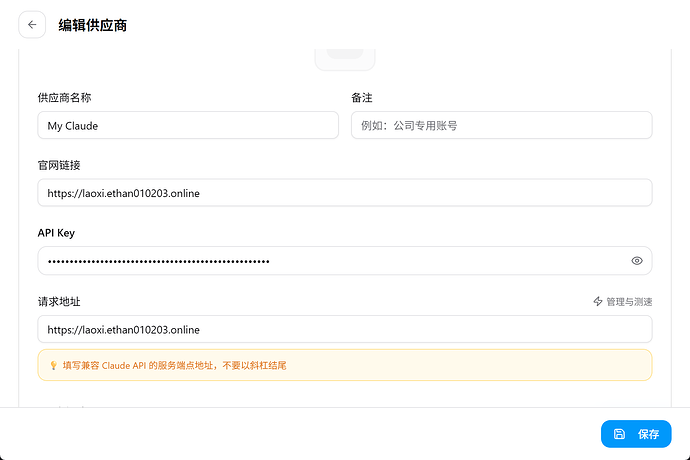
Task: Focus the 供应商名称 field containing My Claude
Action: pos(188,125)
